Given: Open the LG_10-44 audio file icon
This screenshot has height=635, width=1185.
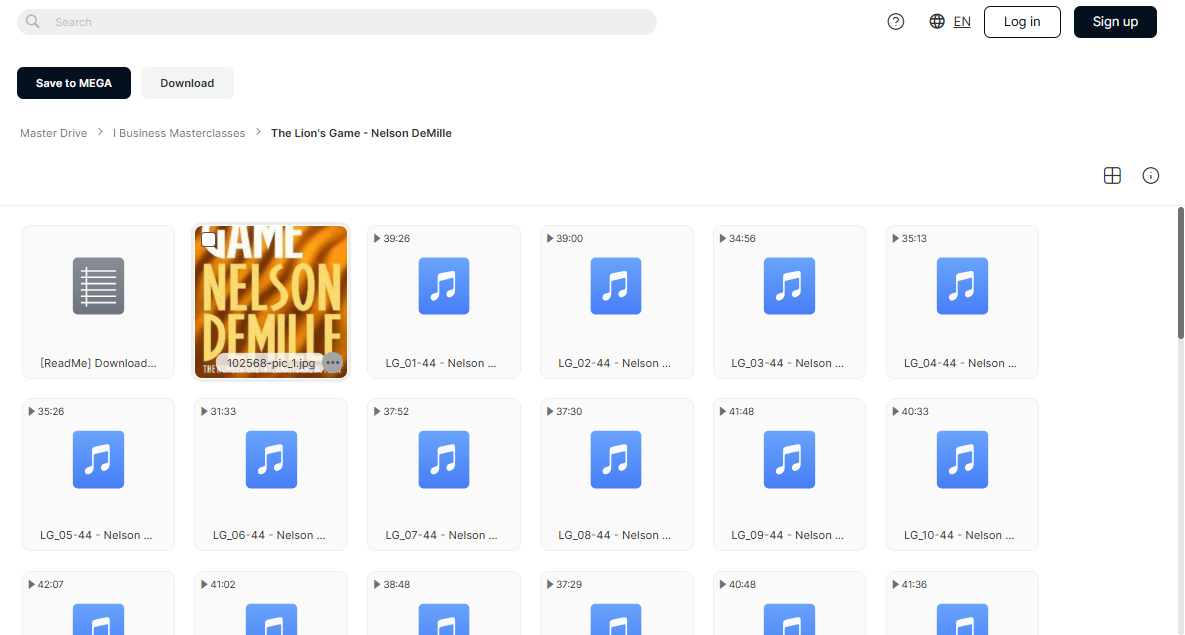Looking at the screenshot, I should (962, 460).
